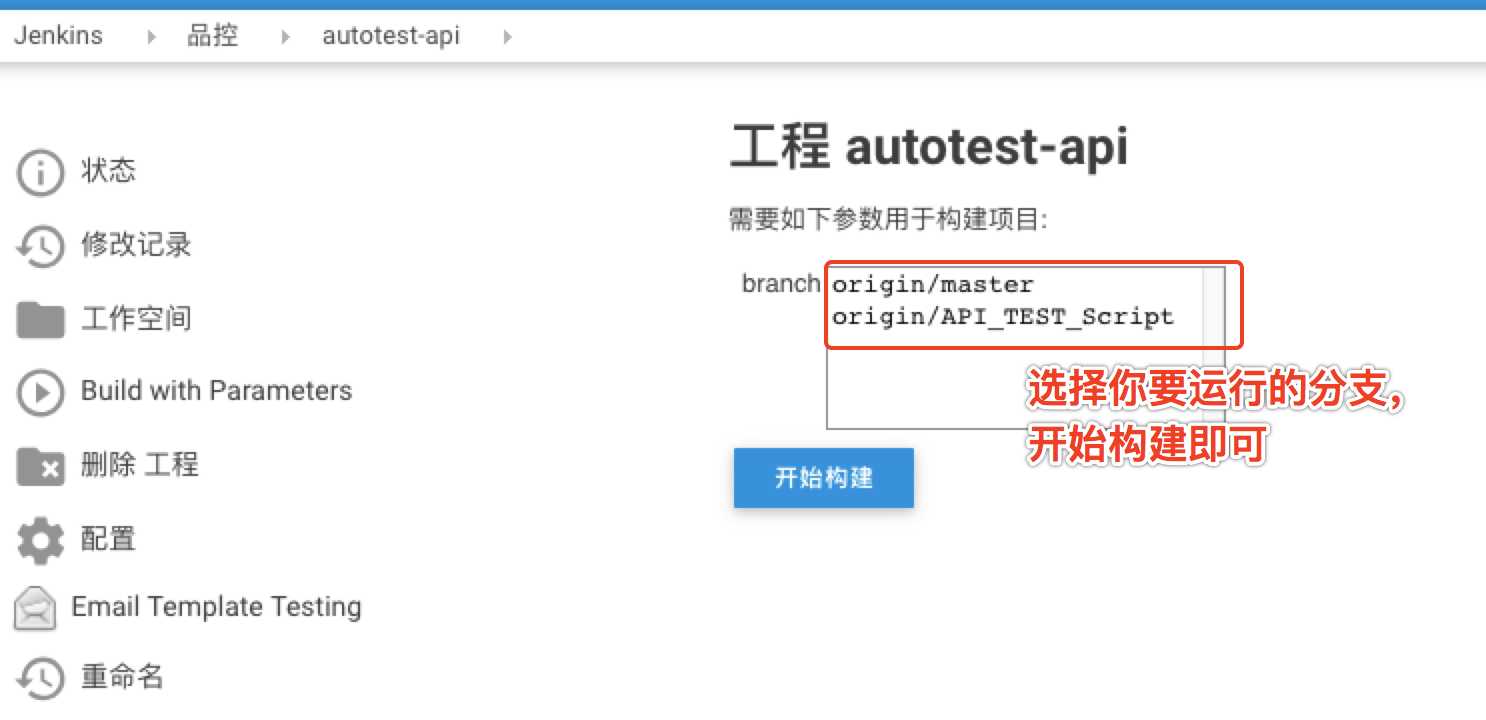Open the 修改记录 link
This screenshot has height=720, width=1486.
[136, 245]
